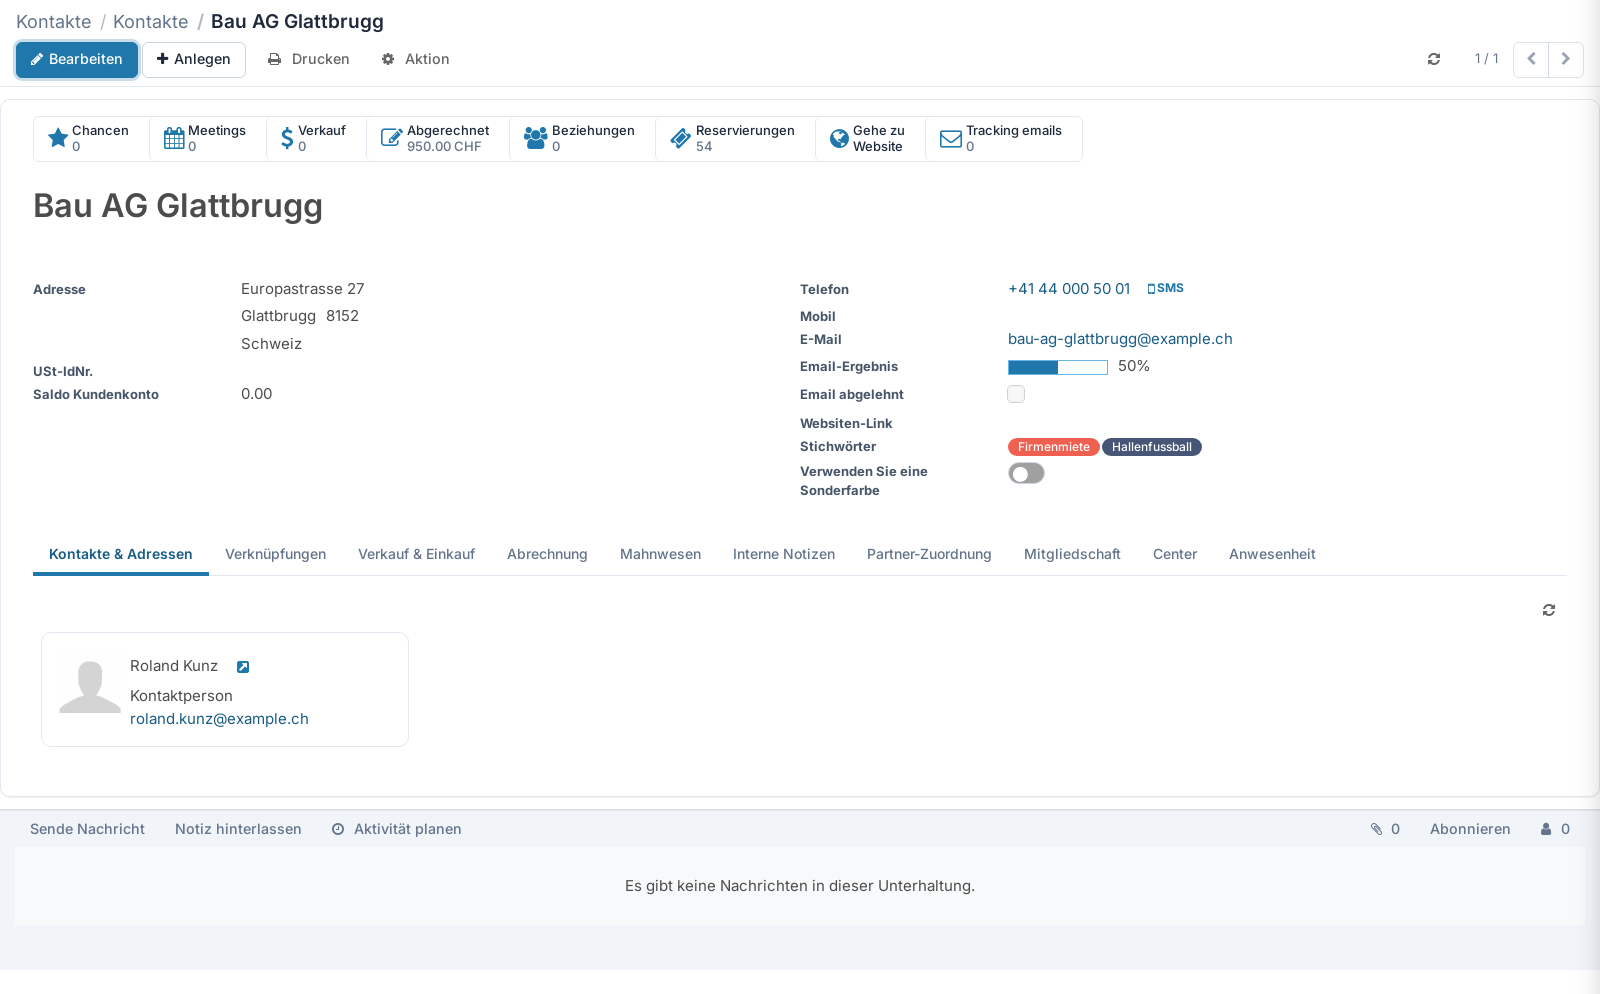
Task: Open the Beziehungen people stat button
Action: tap(582, 139)
